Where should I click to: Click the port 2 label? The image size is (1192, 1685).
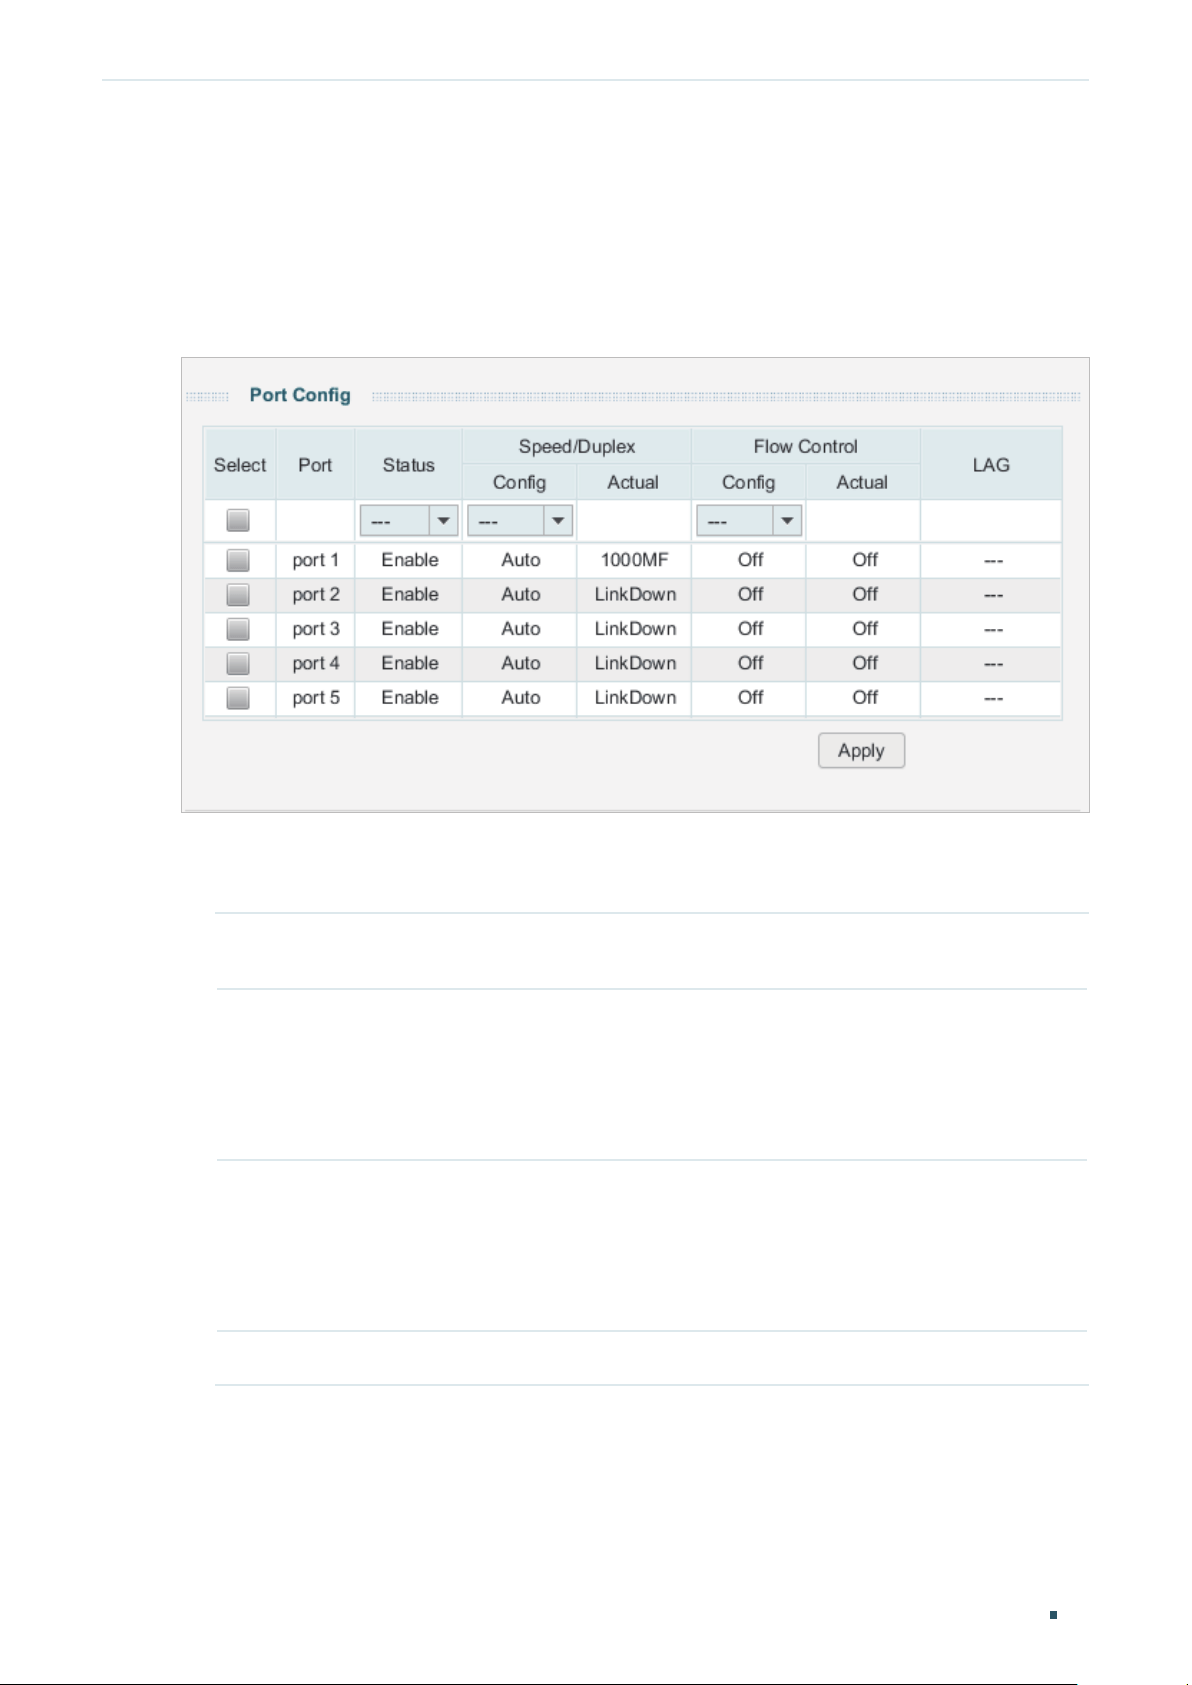(316, 594)
